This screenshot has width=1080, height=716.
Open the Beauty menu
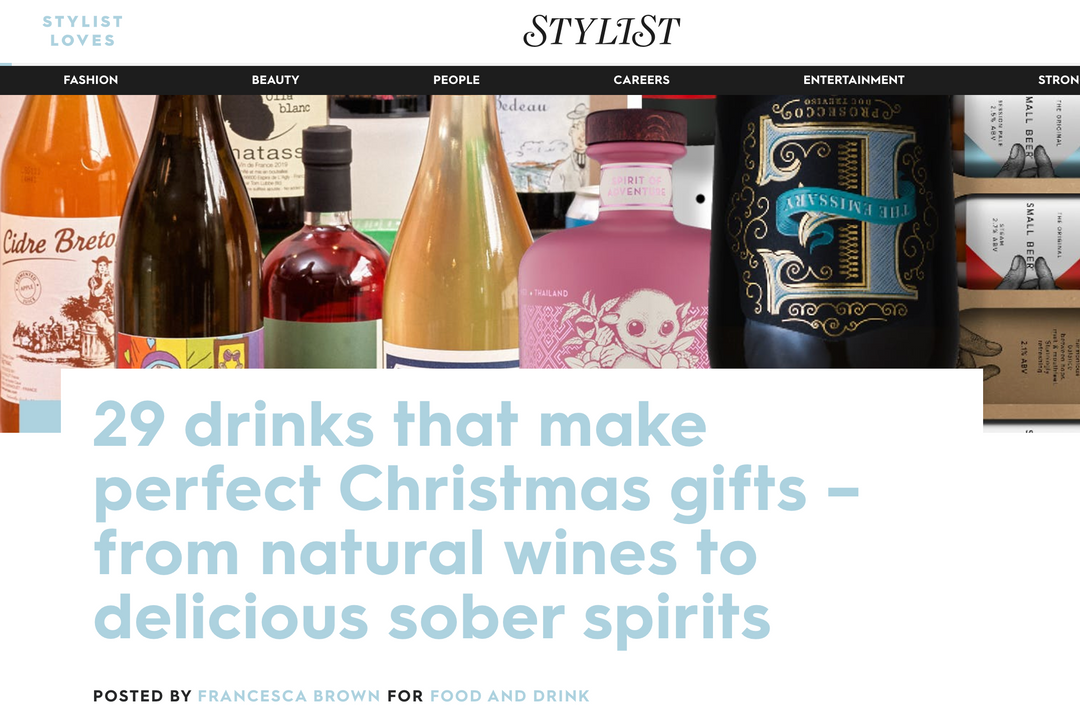click(x=276, y=80)
